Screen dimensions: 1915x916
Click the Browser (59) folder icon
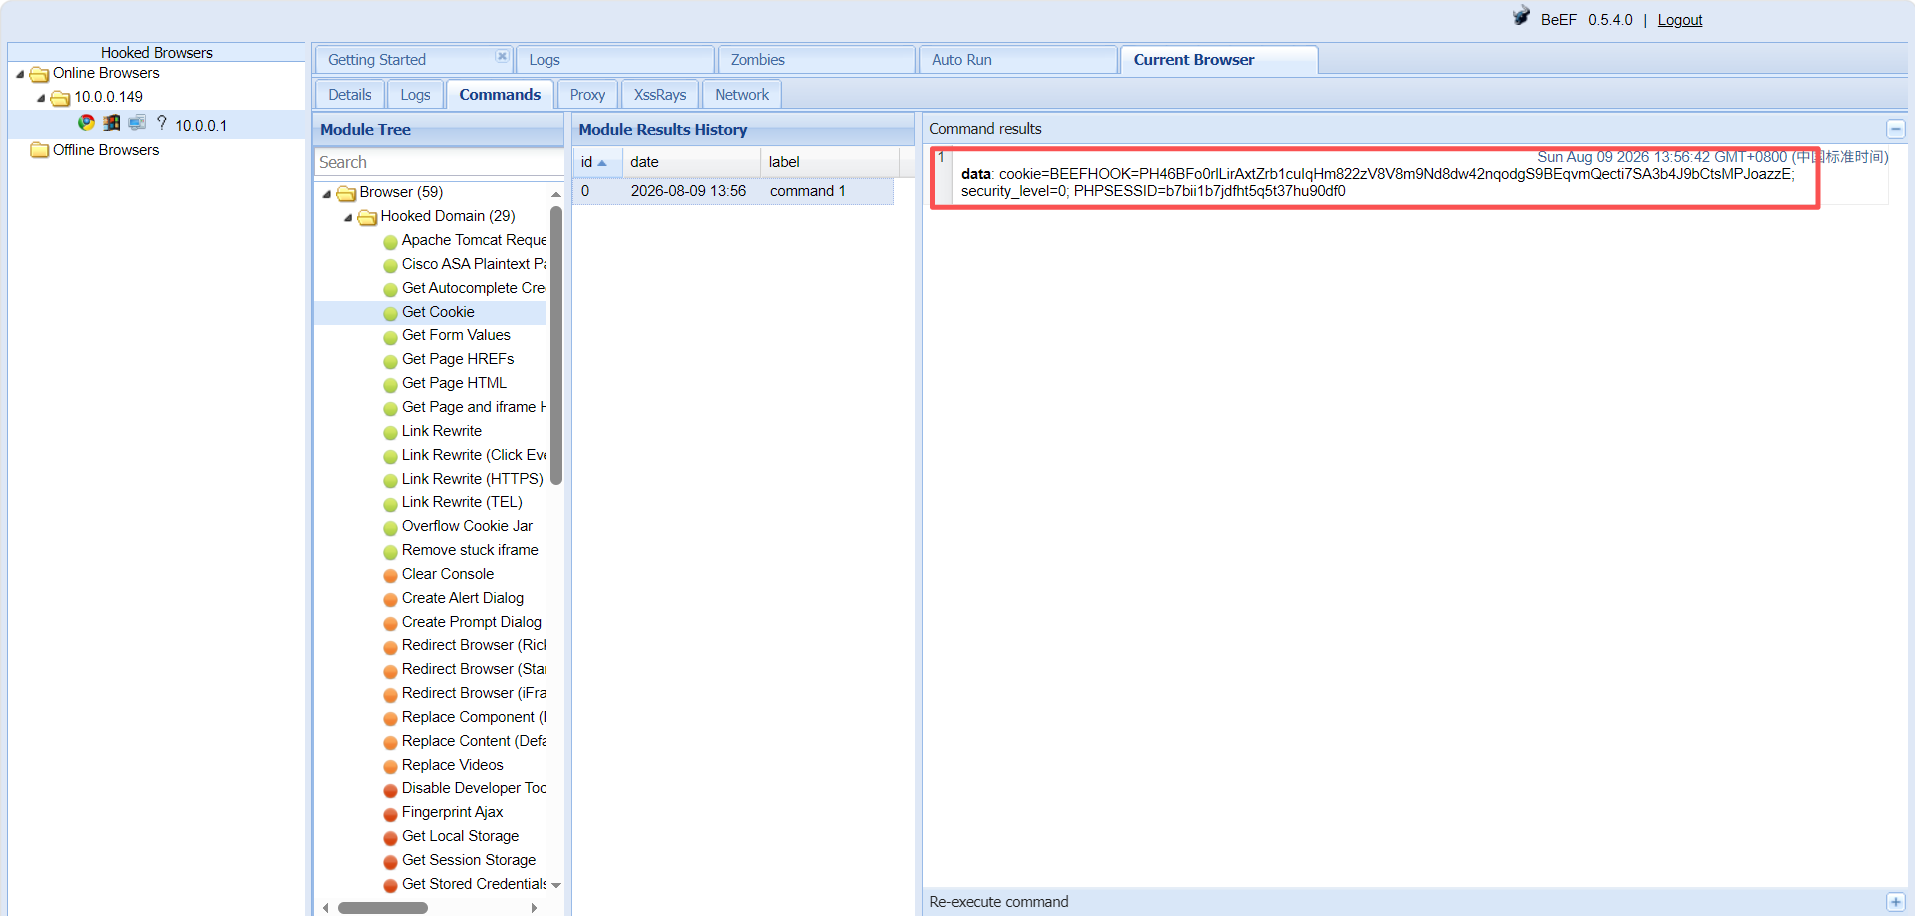pos(346,193)
